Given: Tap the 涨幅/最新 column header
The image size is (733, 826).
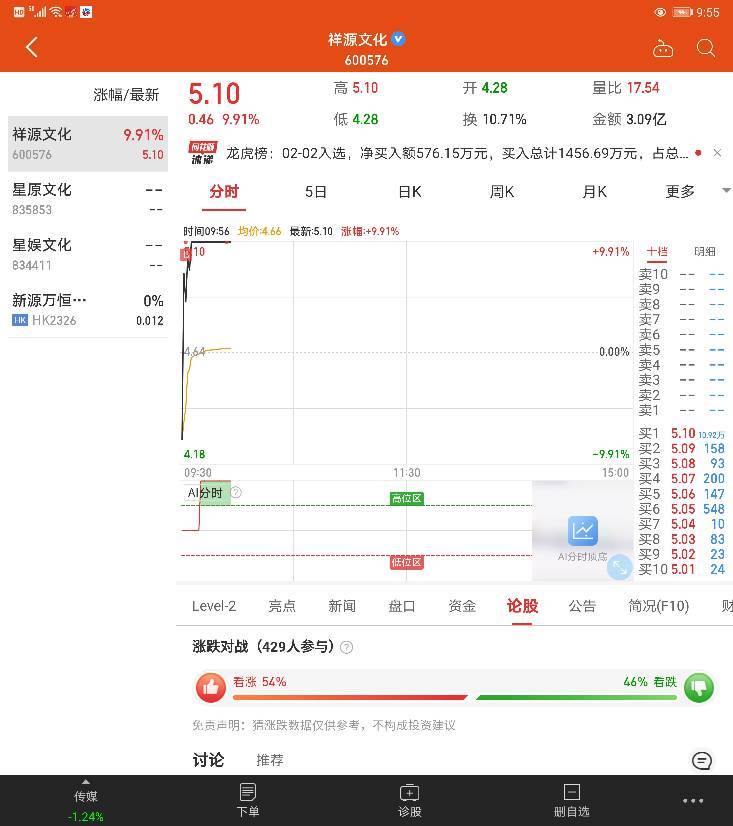Looking at the screenshot, I should (126, 95).
